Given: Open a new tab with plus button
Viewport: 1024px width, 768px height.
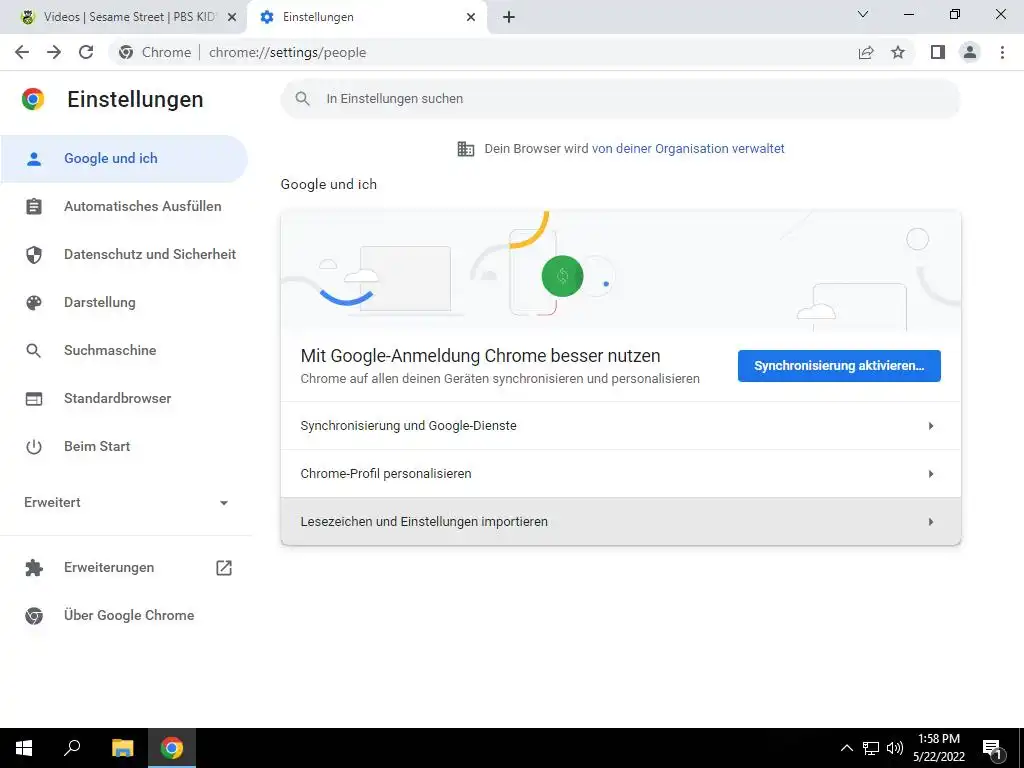Looking at the screenshot, I should pos(509,17).
